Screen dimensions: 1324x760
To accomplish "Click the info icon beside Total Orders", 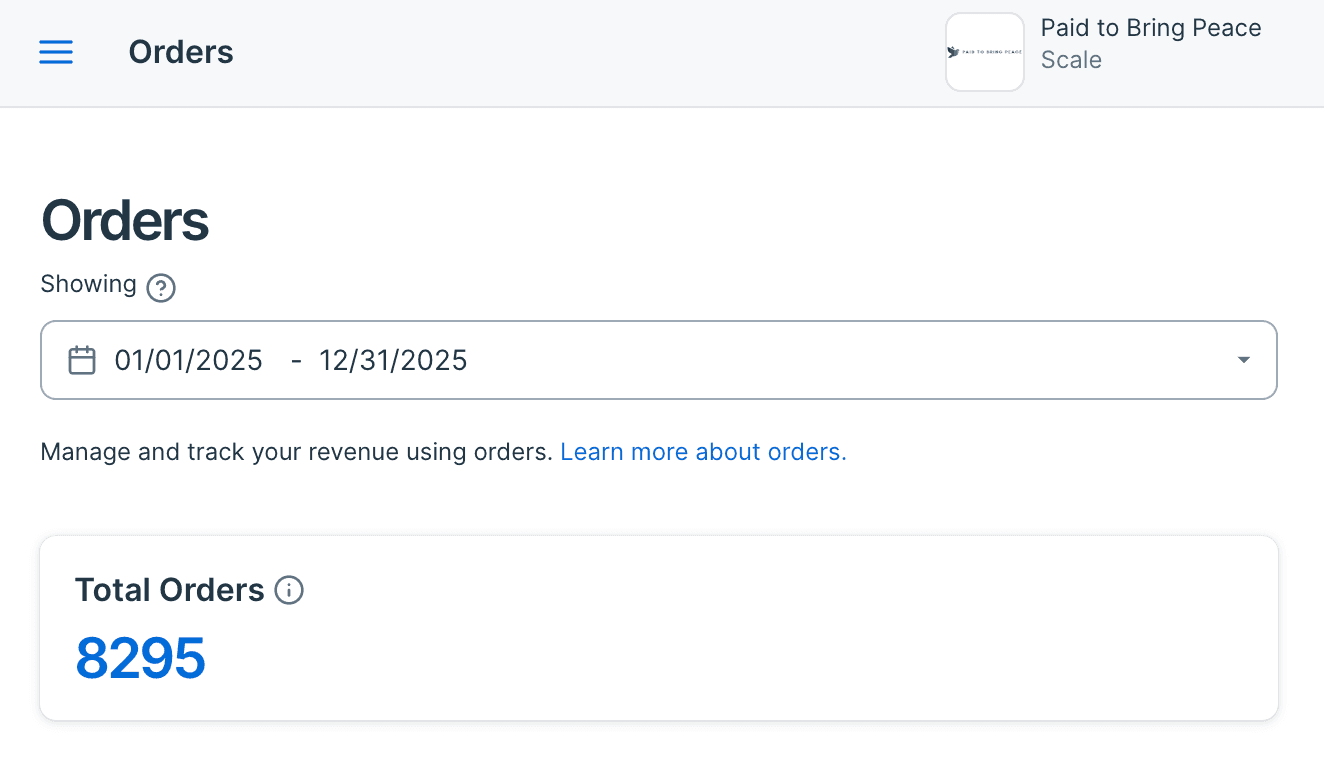I will click(289, 590).
